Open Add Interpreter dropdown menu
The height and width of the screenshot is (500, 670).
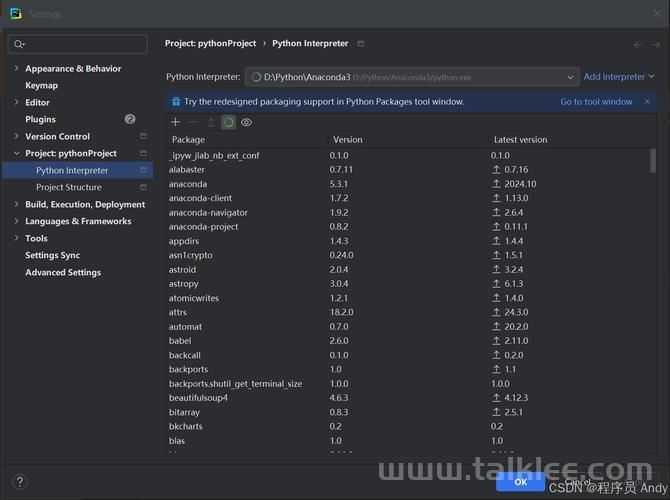pos(619,76)
